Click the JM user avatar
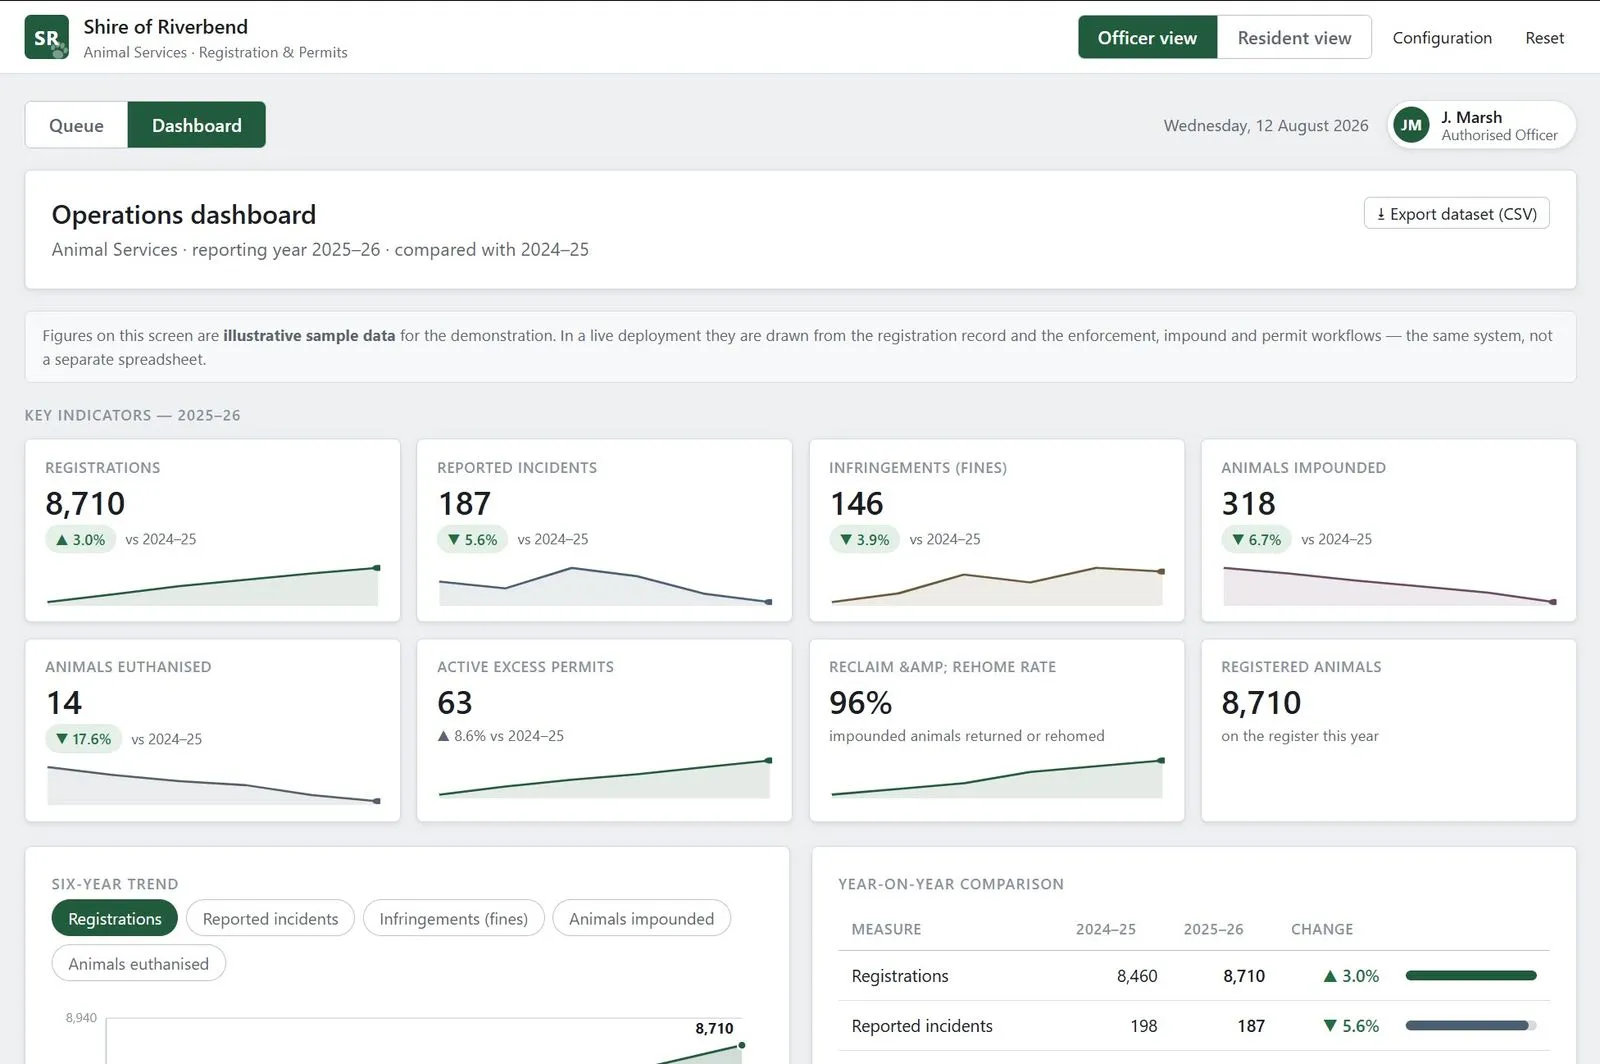1600x1064 pixels. pos(1411,125)
